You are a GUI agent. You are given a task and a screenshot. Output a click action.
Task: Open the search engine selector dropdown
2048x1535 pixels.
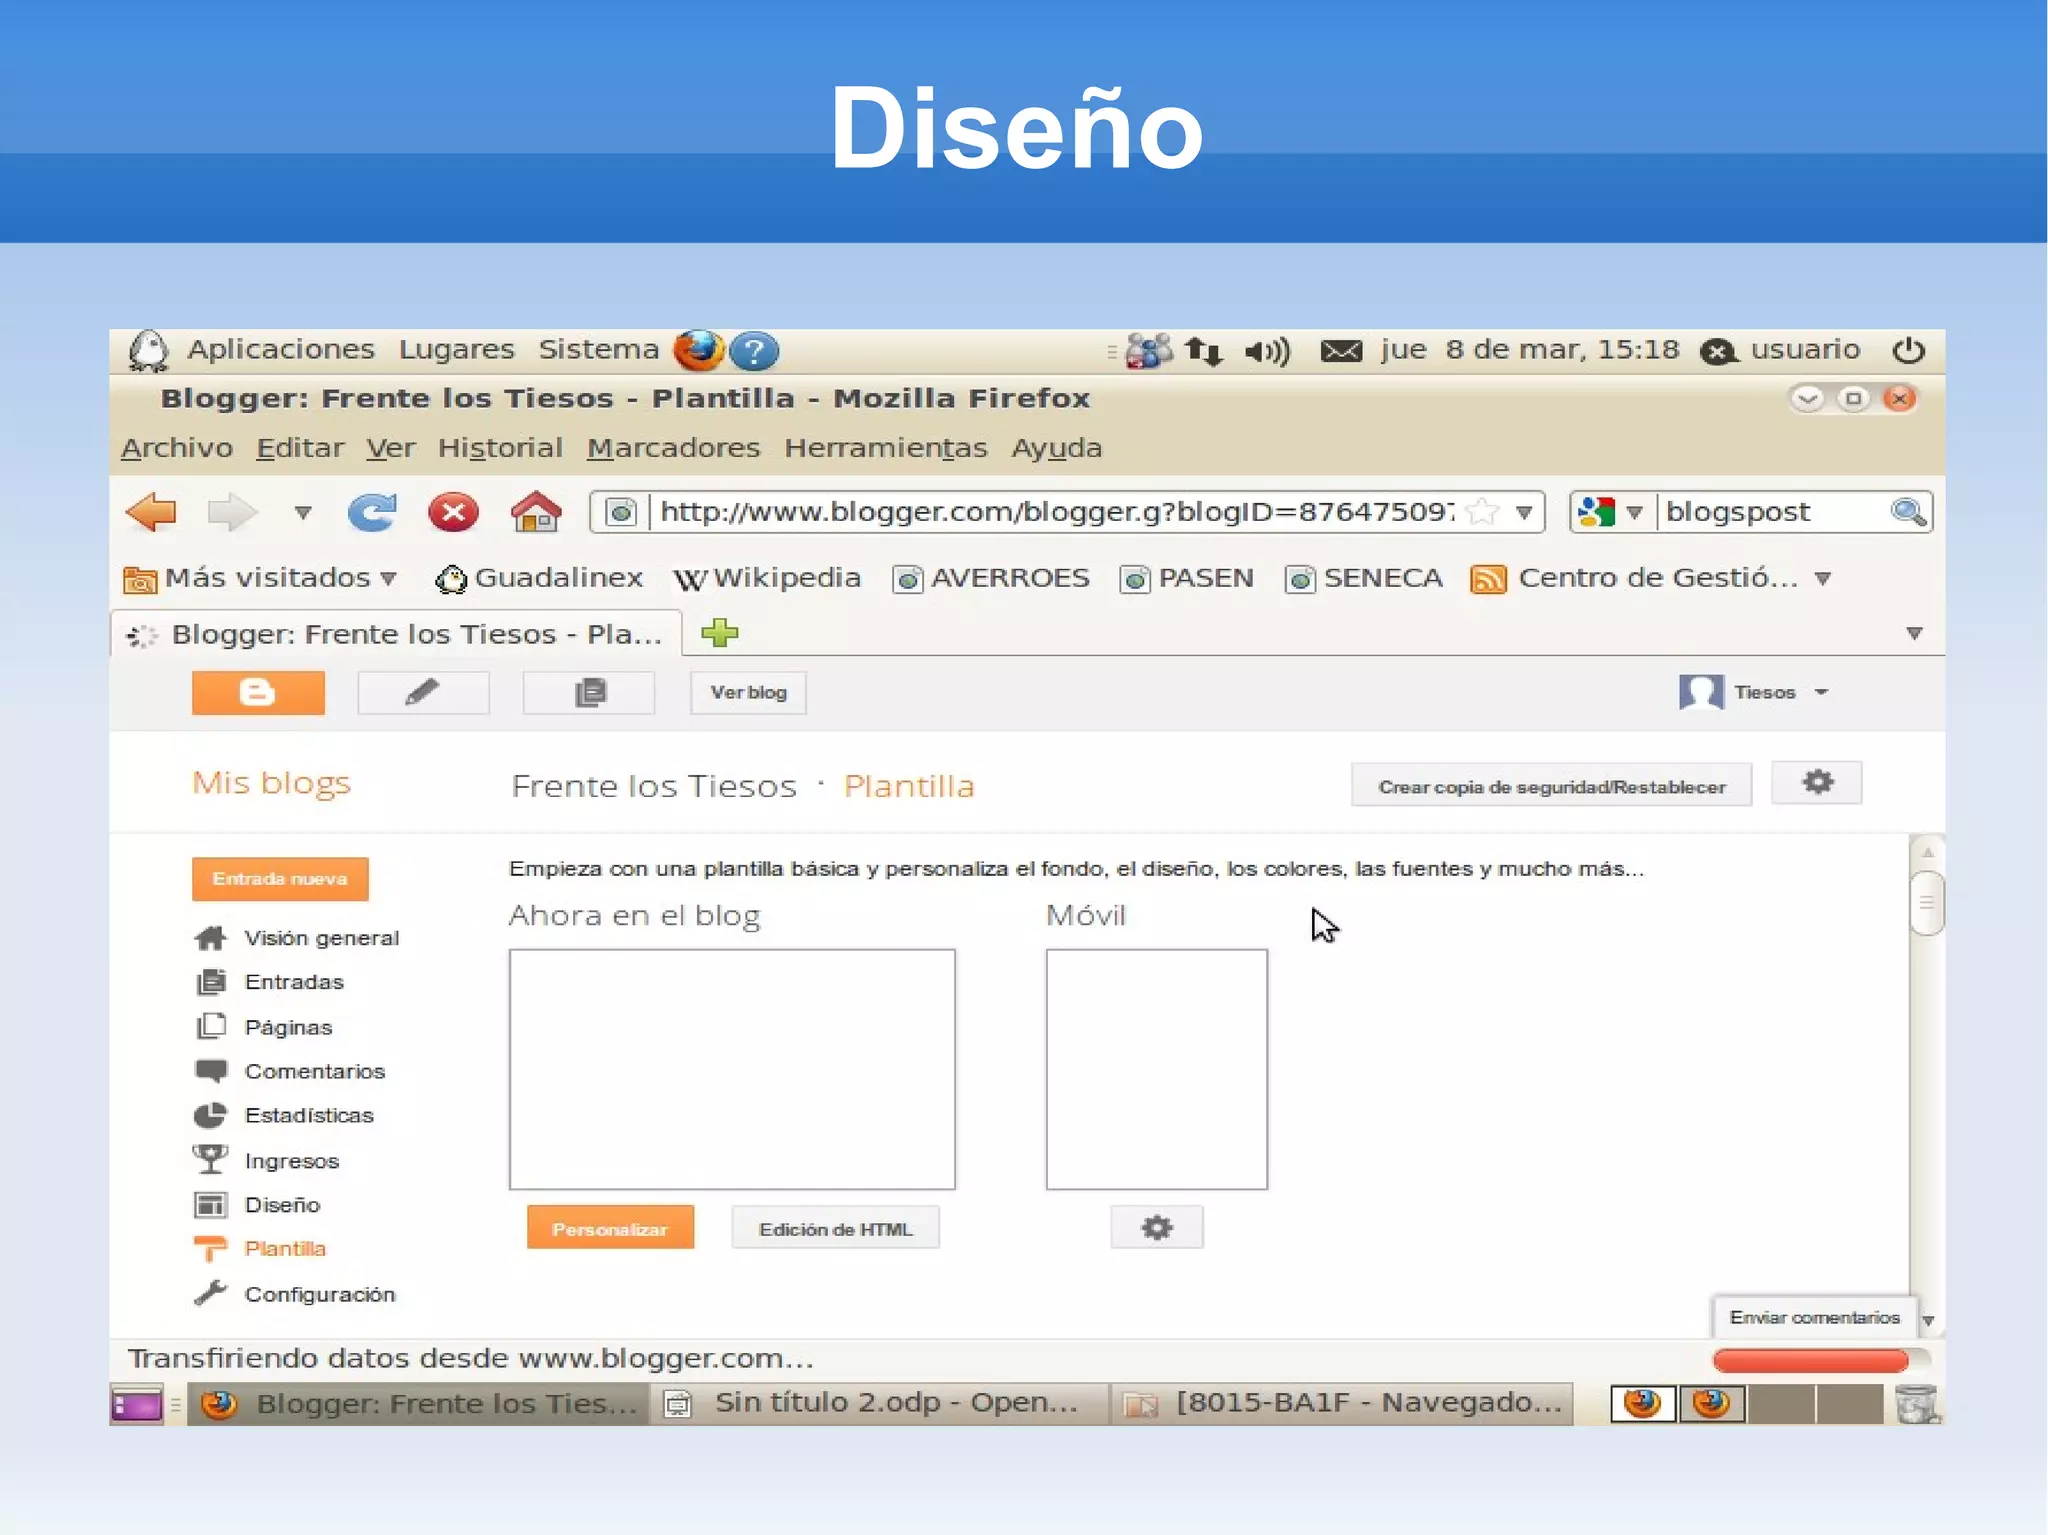click(1609, 512)
